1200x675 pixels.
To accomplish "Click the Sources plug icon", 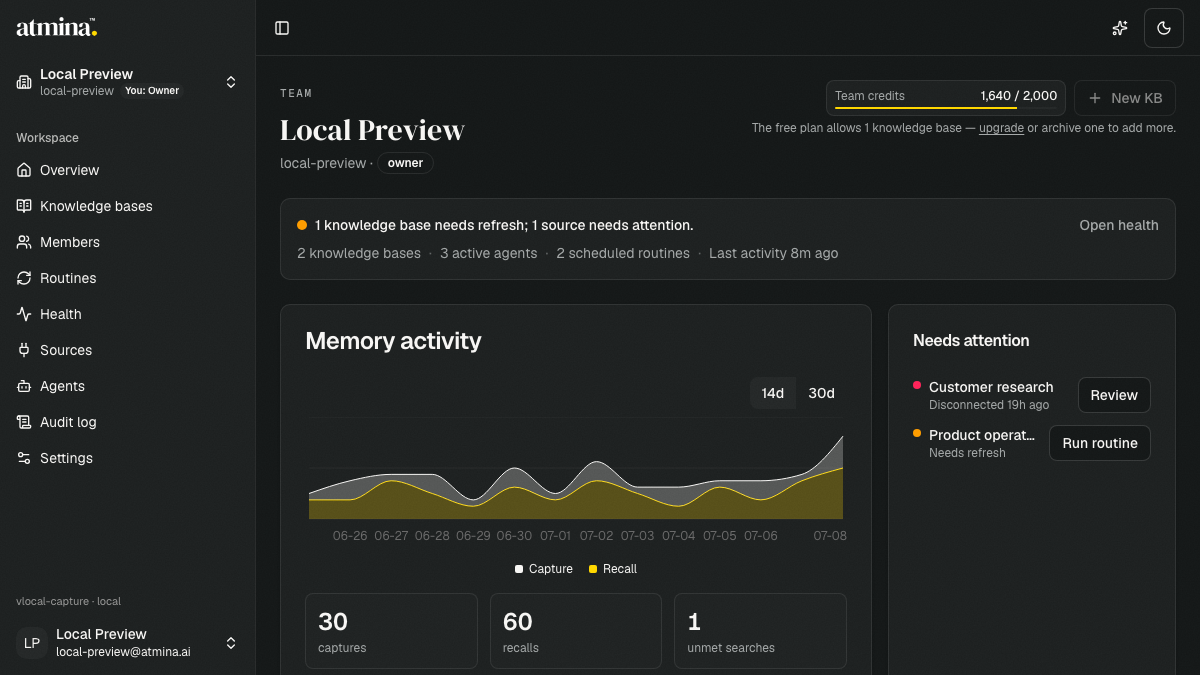I will [x=24, y=350].
